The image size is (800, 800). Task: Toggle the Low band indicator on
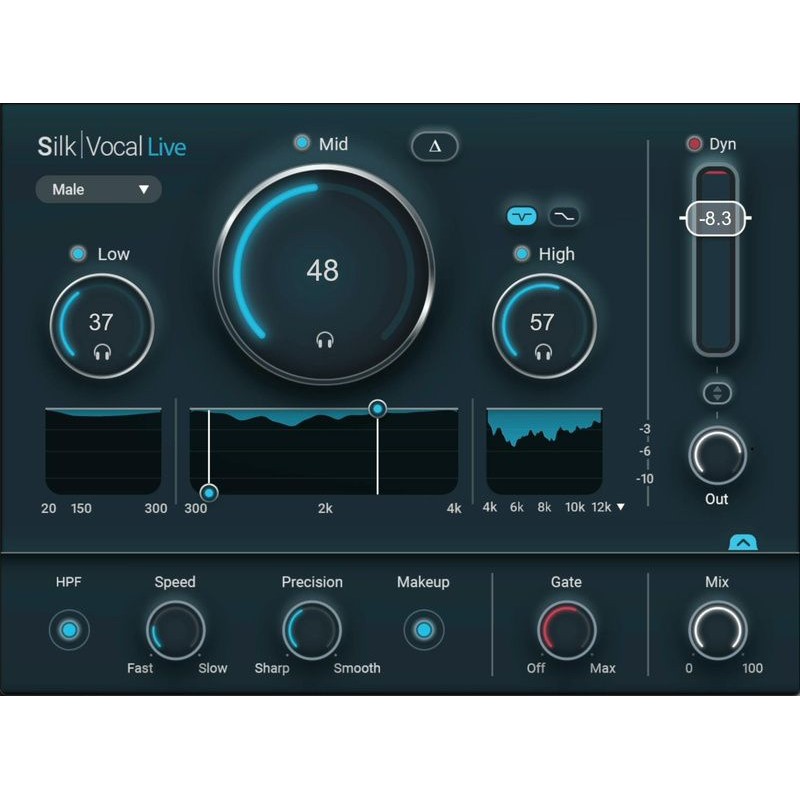(76, 253)
